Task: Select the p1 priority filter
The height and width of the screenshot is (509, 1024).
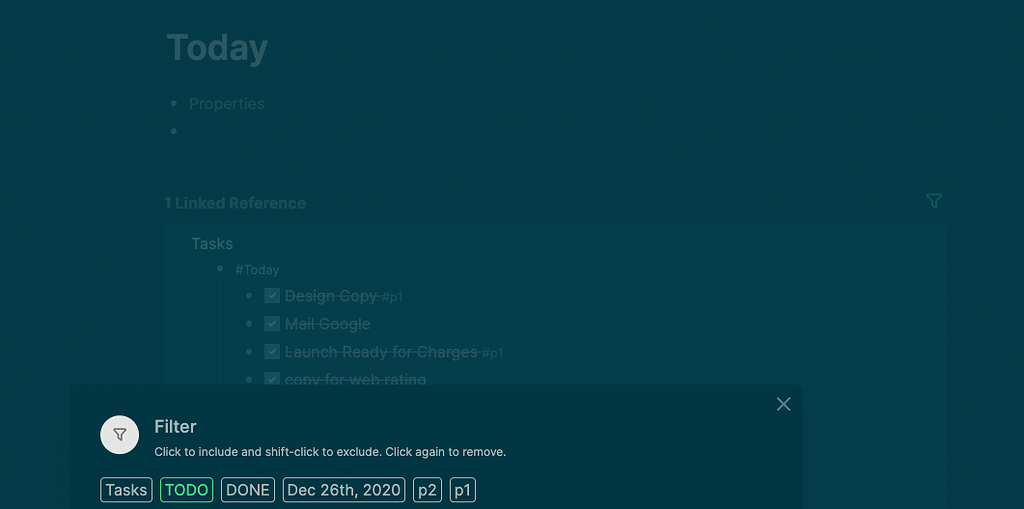Action: coord(462,490)
